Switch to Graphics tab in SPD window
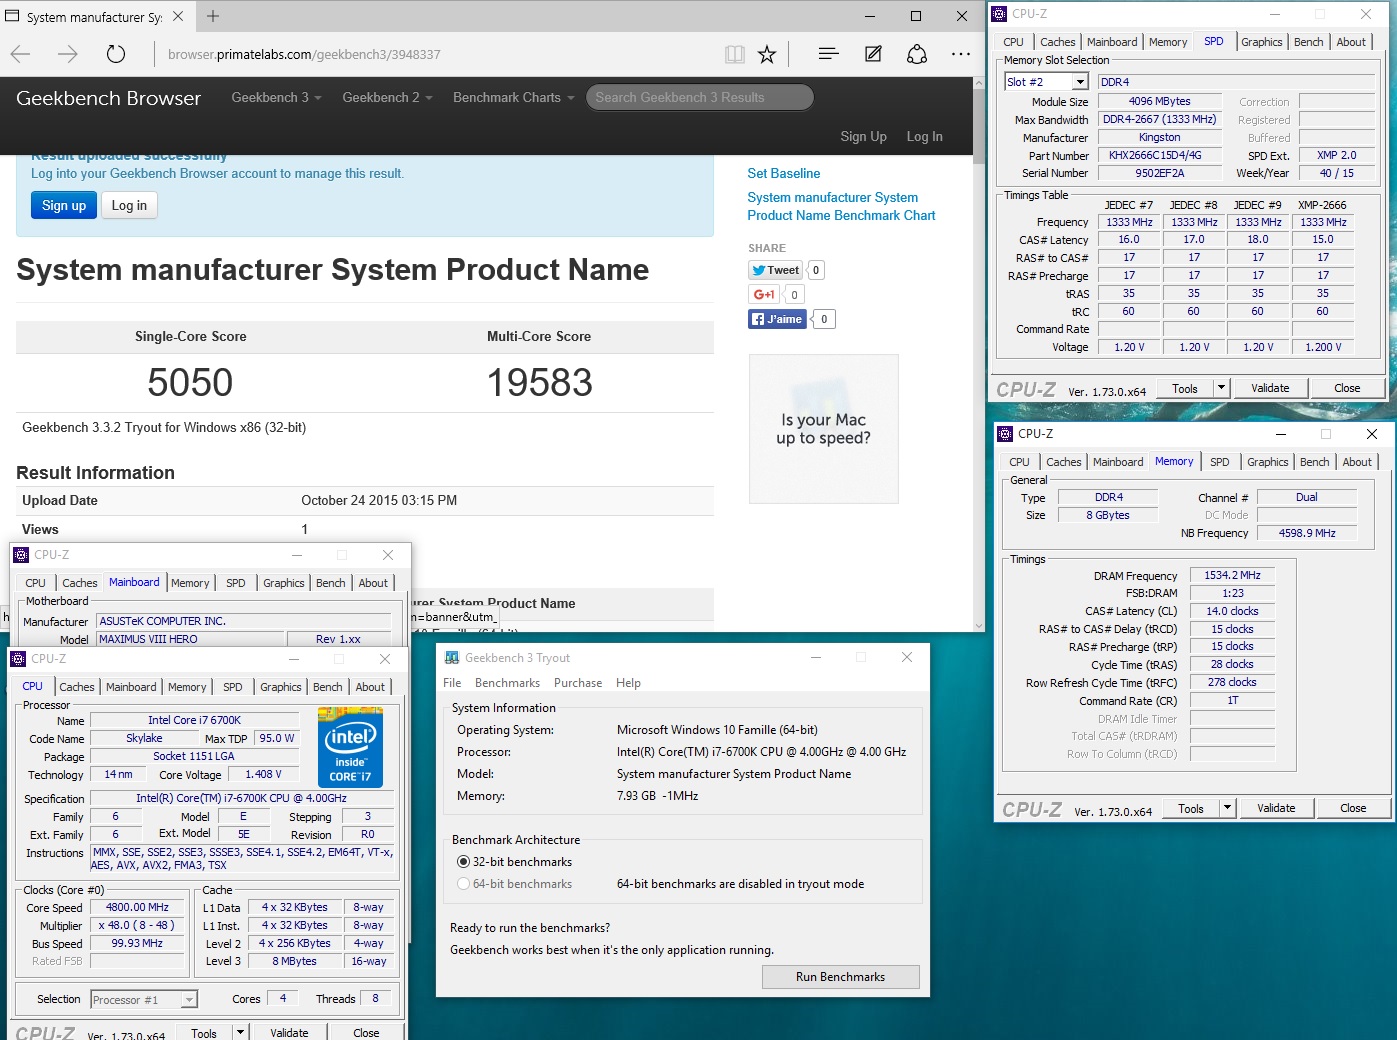Screen dimensions: 1397x1040 tap(1261, 42)
